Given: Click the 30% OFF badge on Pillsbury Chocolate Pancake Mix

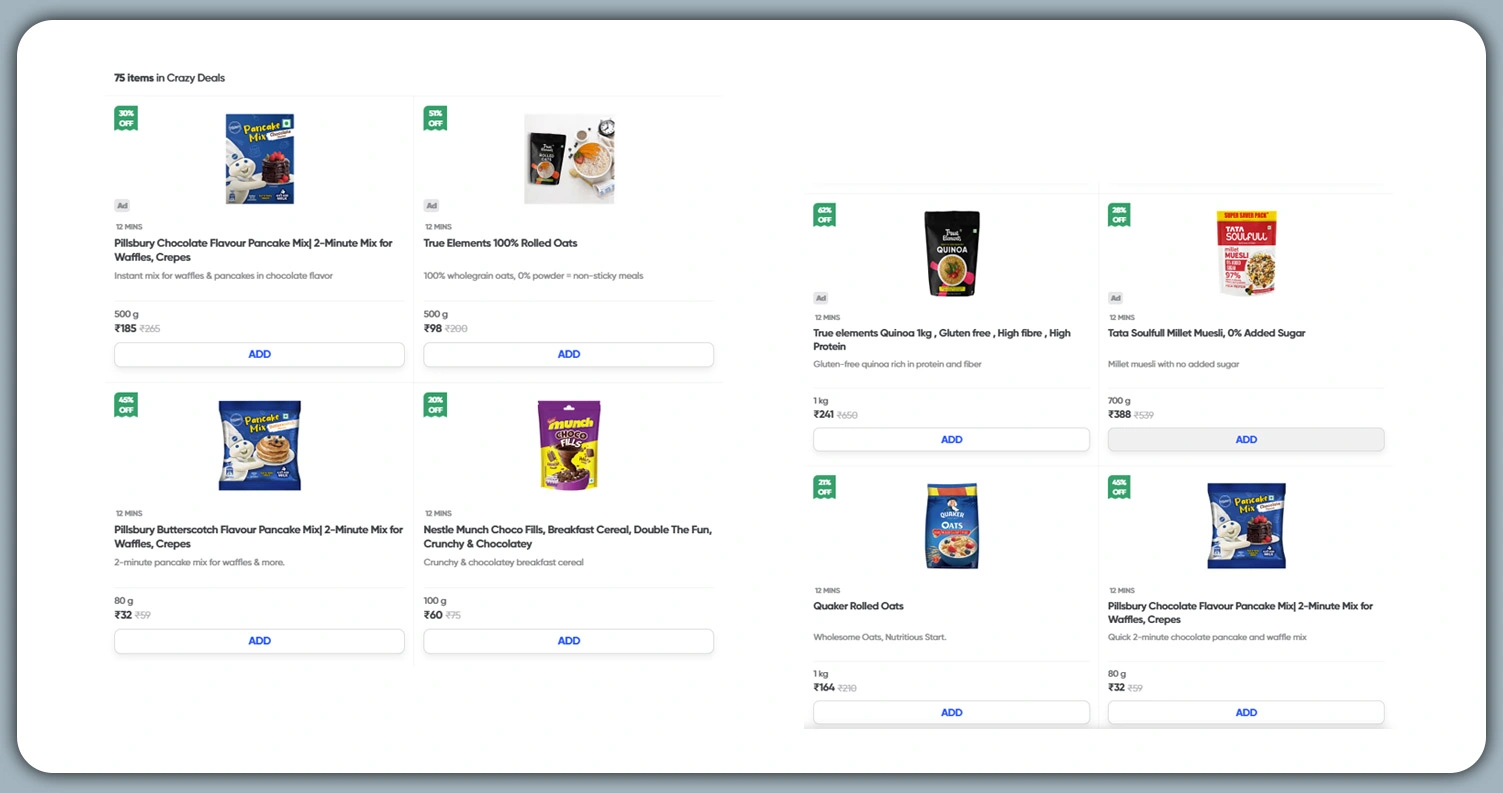Looking at the screenshot, I should pyautogui.click(x=125, y=118).
